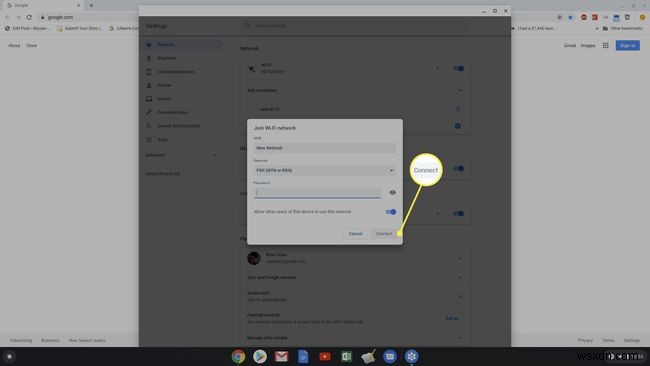The image size is (650, 366).
Task: Click Set up for Parental controls
Action: 451,318
